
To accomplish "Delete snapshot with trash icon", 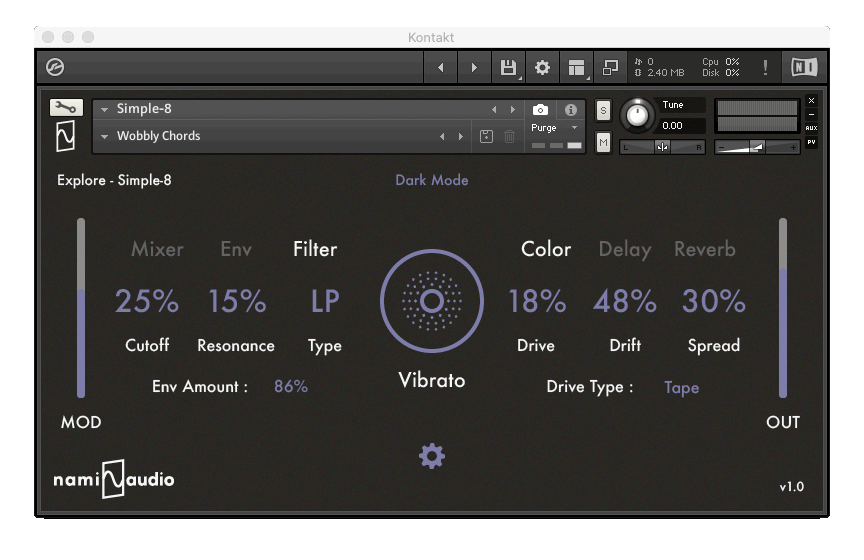I will pos(509,136).
